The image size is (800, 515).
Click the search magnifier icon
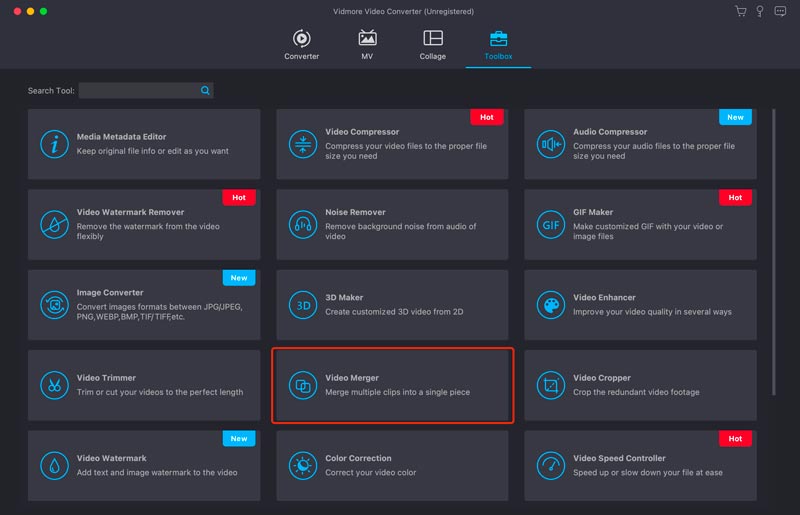coord(205,90)
